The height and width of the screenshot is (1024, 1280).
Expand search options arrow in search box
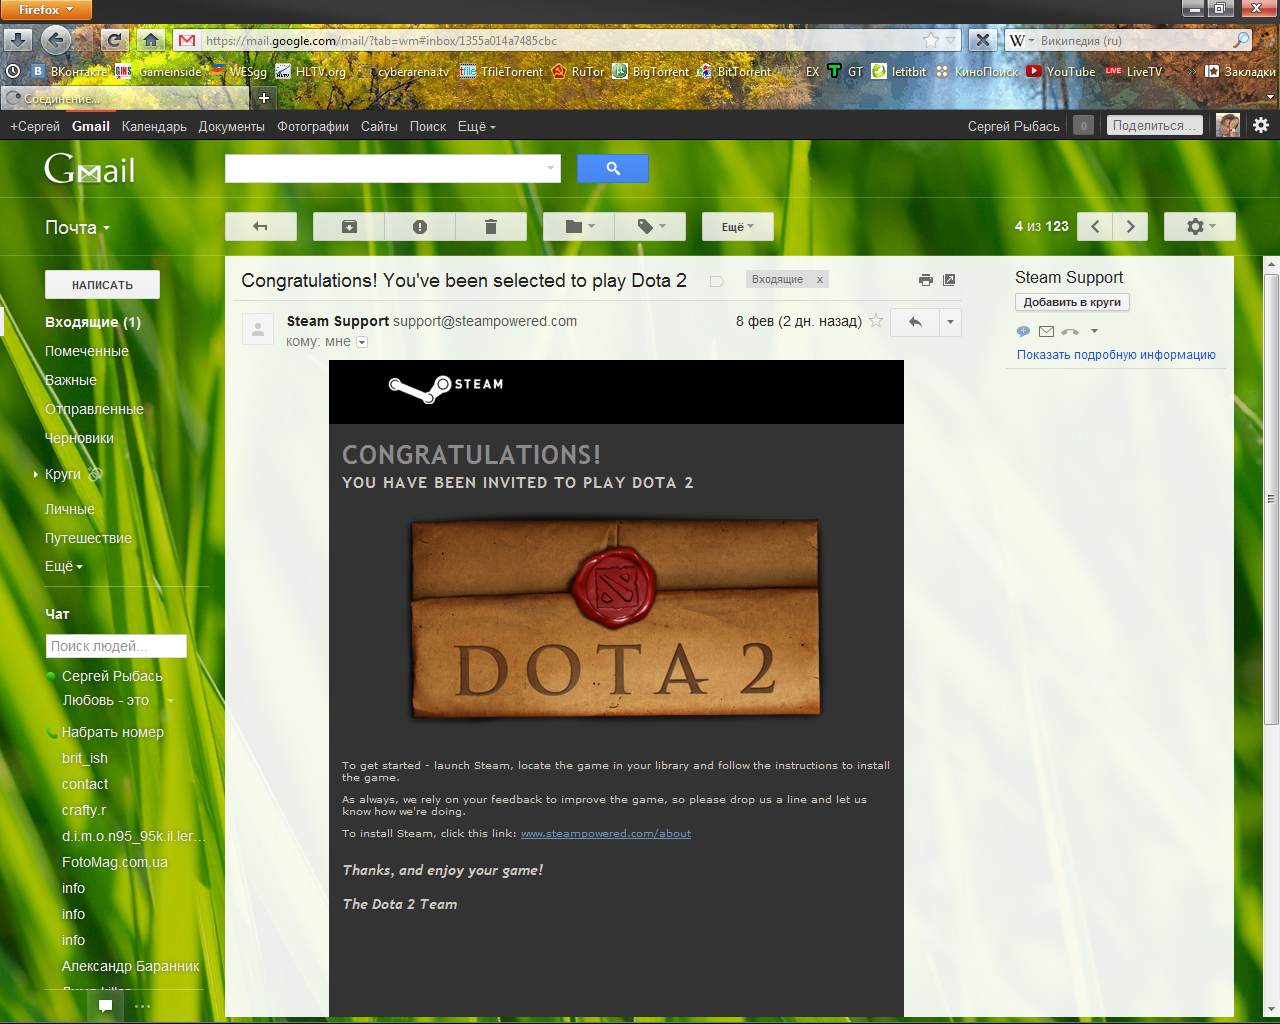pyautogui.click(x=550, y=169)
